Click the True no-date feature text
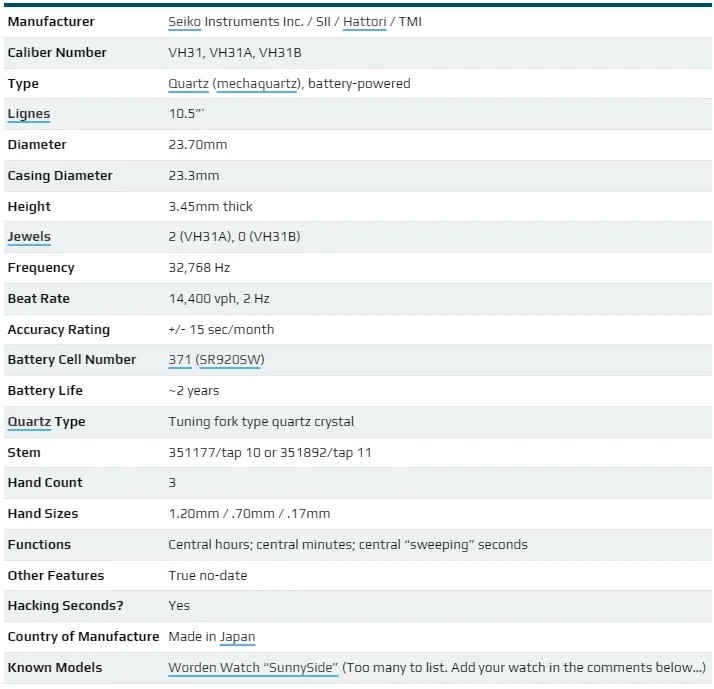Viewport: 714px width, 689px height. click(x=208, y=576)
